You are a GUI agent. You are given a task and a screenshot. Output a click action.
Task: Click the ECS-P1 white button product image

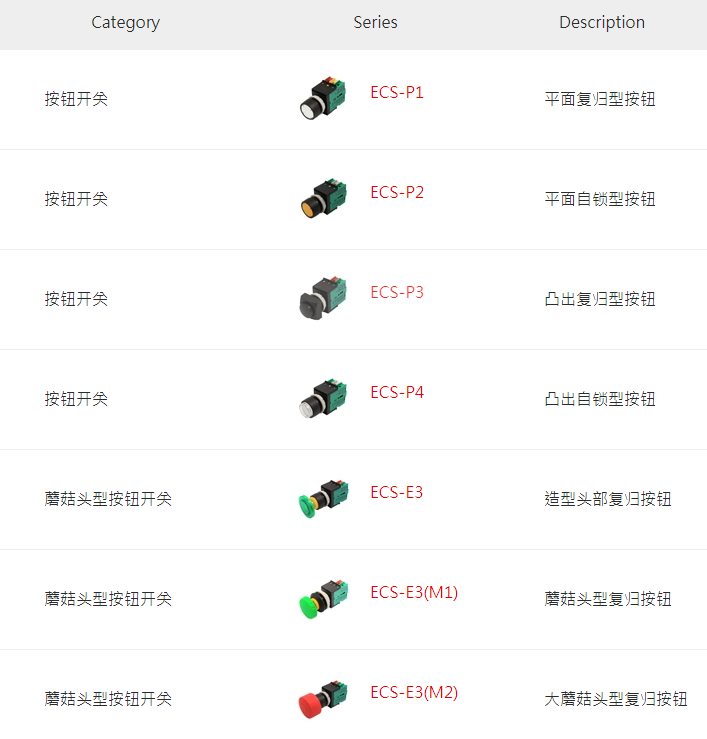(323, 98)
